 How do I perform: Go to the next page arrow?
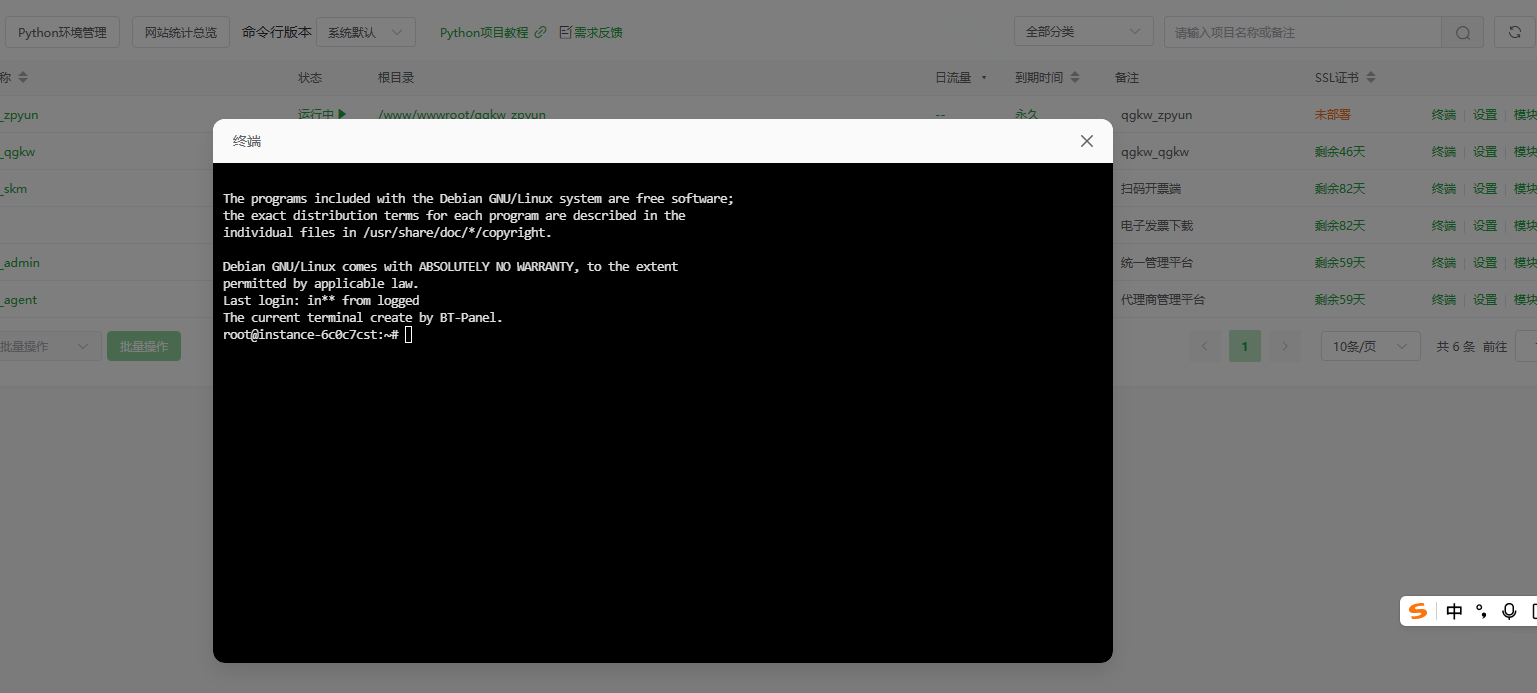pyautogui.click(x=1285, y=347)
